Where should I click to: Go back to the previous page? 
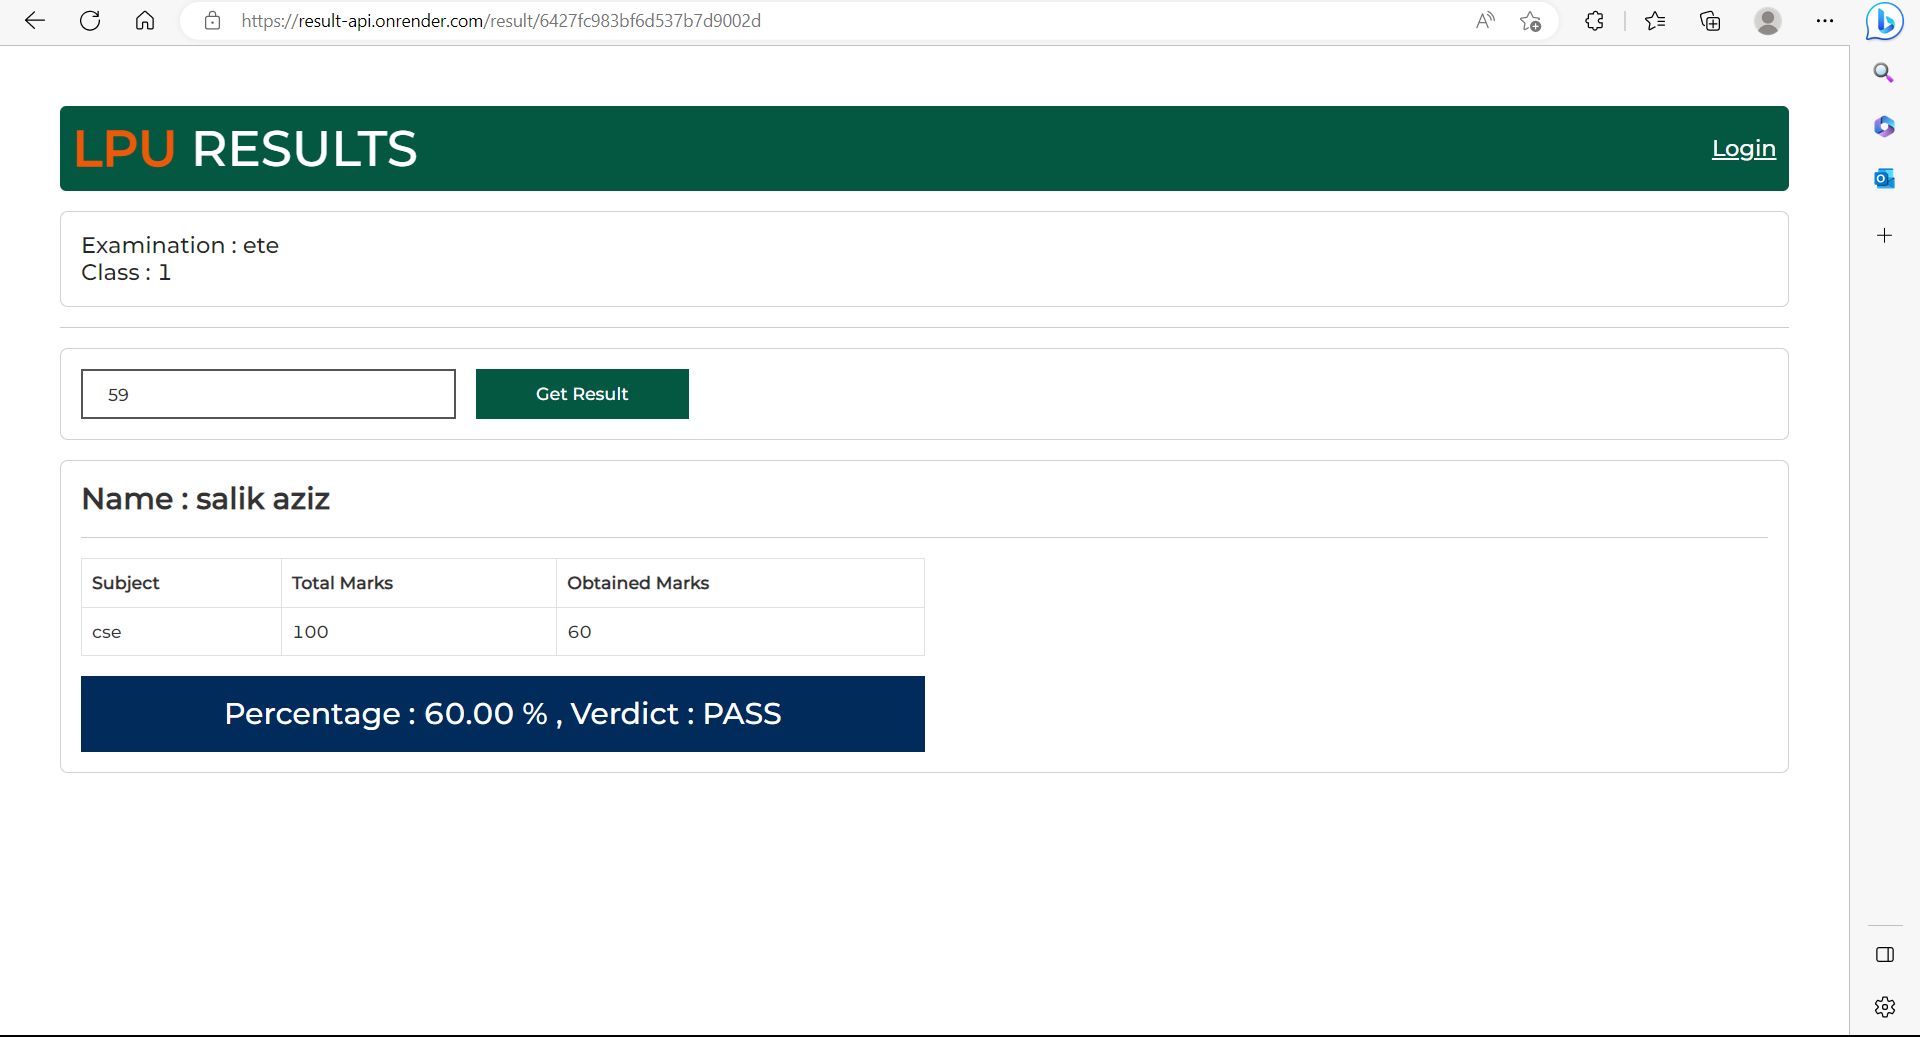click(35, 21)
